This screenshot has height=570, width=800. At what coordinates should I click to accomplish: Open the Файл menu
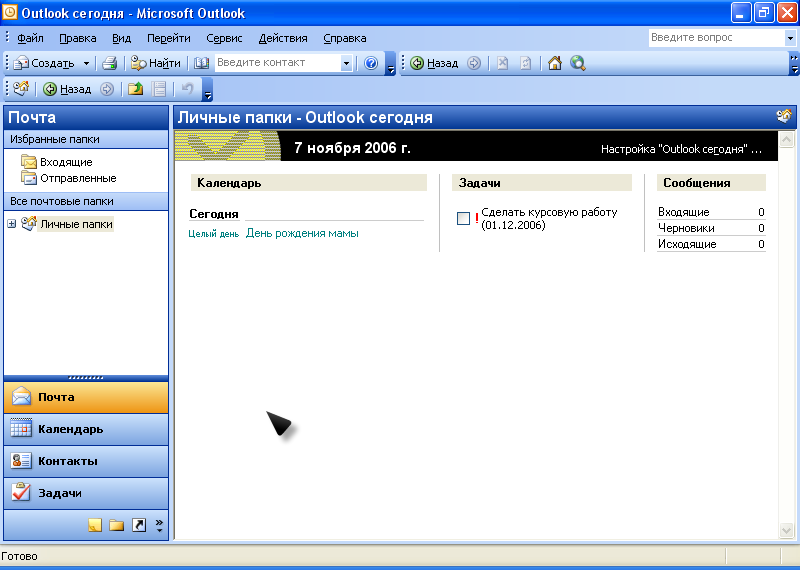pos(30,38)
